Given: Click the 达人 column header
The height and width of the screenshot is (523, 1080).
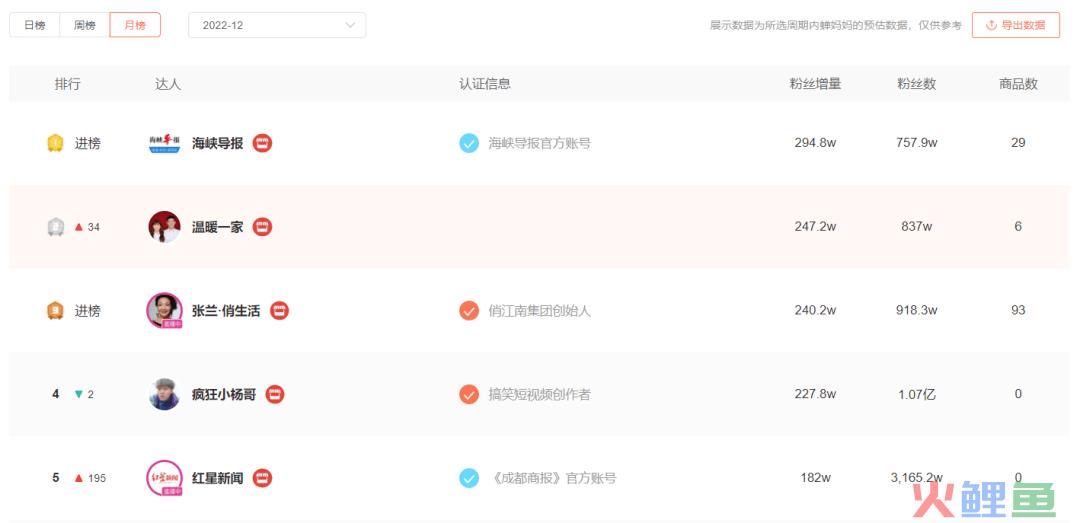Looking at the screenshot, I should pyautogui.click(x=168, y=84).
